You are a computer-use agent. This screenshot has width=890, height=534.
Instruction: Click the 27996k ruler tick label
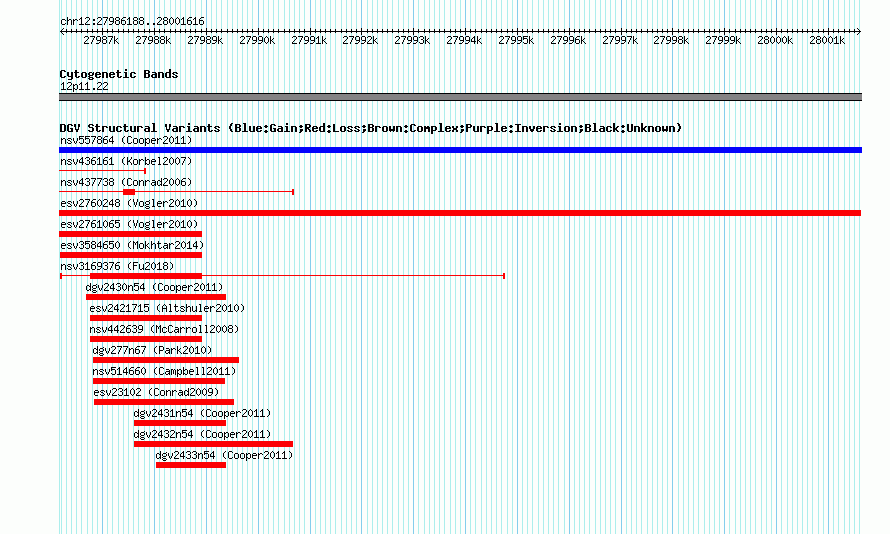tap(568, 40)
